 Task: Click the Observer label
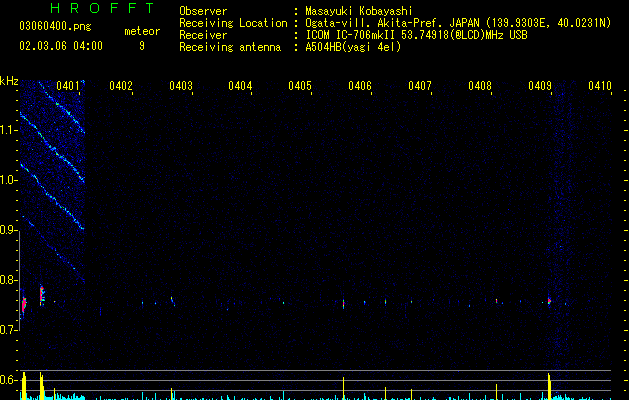pos(203,11)
